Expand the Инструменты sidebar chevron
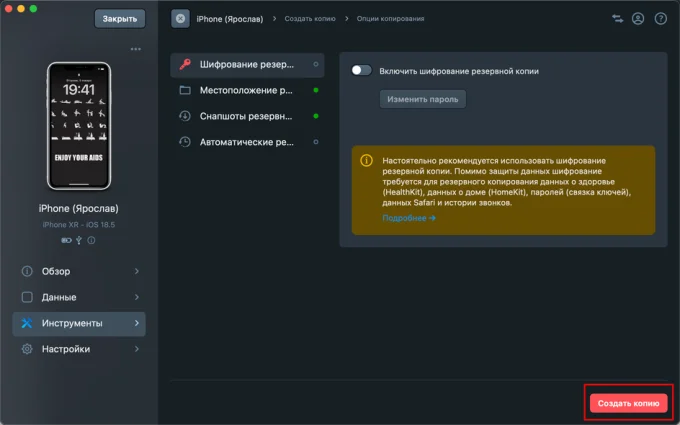 point(136,323)
